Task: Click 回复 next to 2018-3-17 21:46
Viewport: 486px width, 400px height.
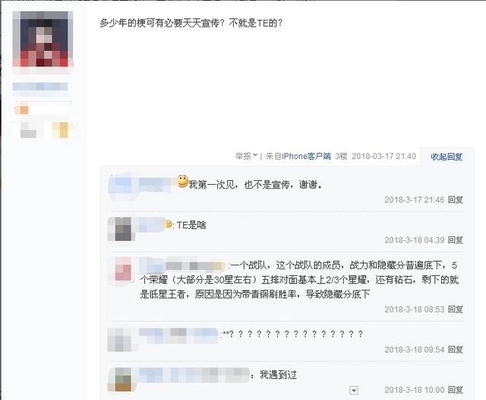Action: pos(455,200)
